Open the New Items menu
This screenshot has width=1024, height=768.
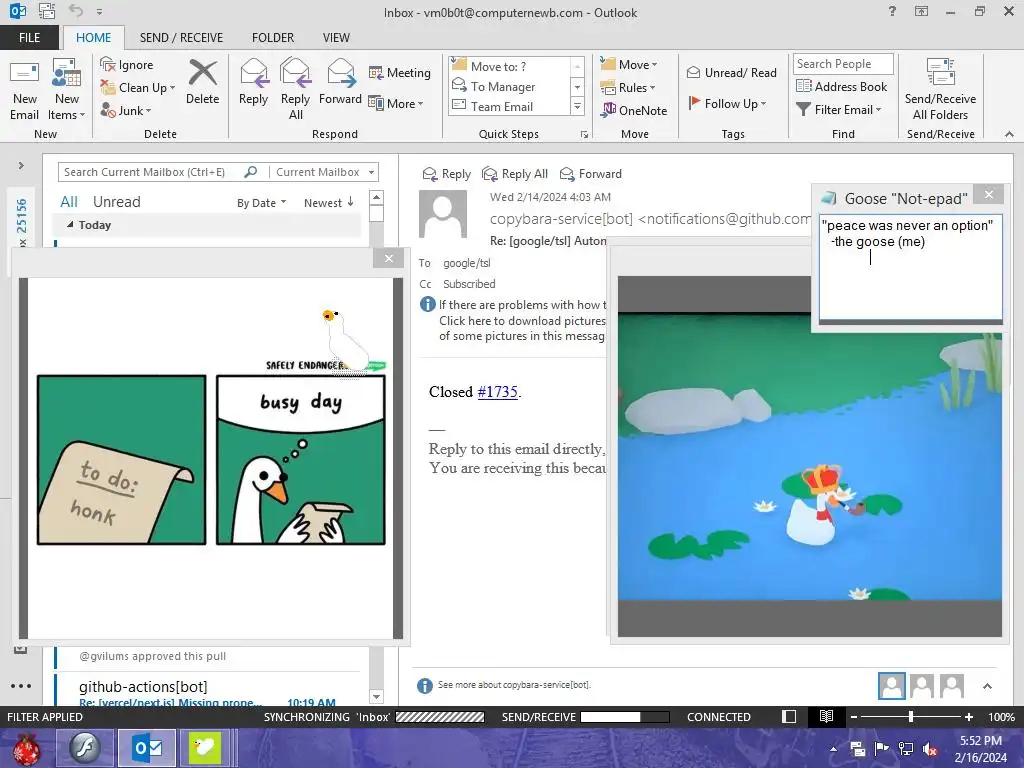point(67,90)
